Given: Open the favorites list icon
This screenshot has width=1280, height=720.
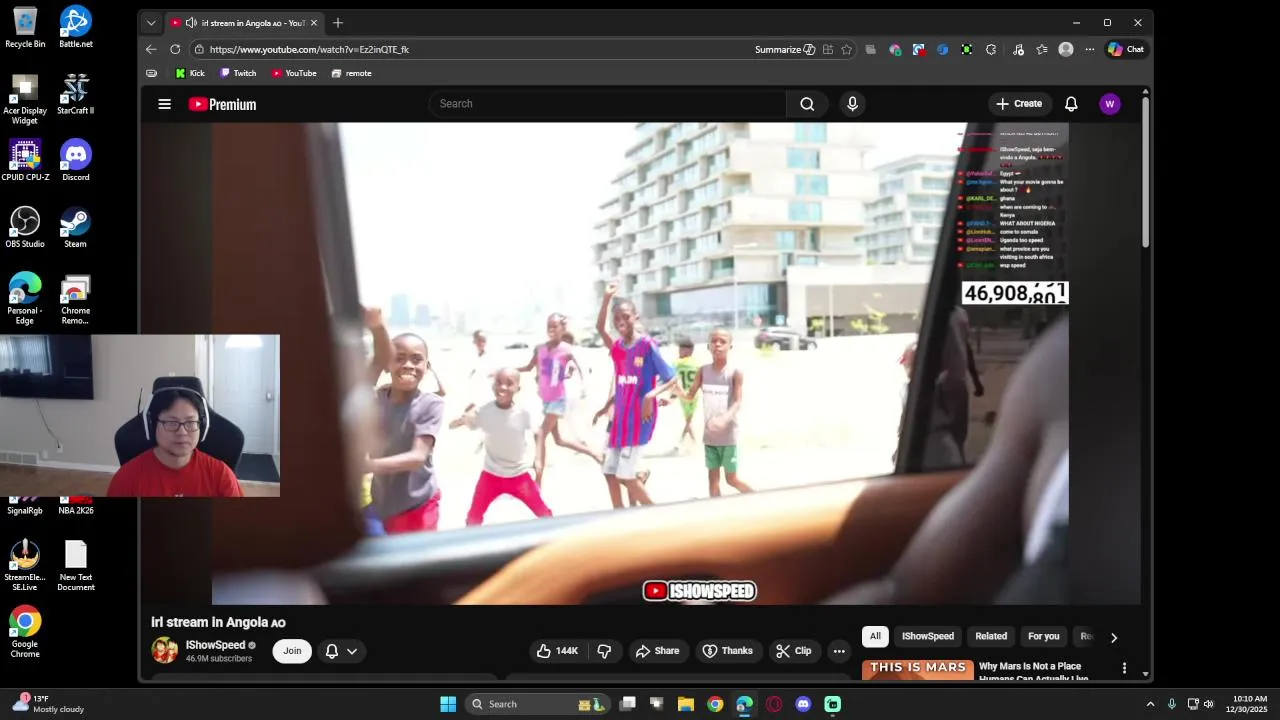Looking at the screenshot, I should [x=1042, y=49].
